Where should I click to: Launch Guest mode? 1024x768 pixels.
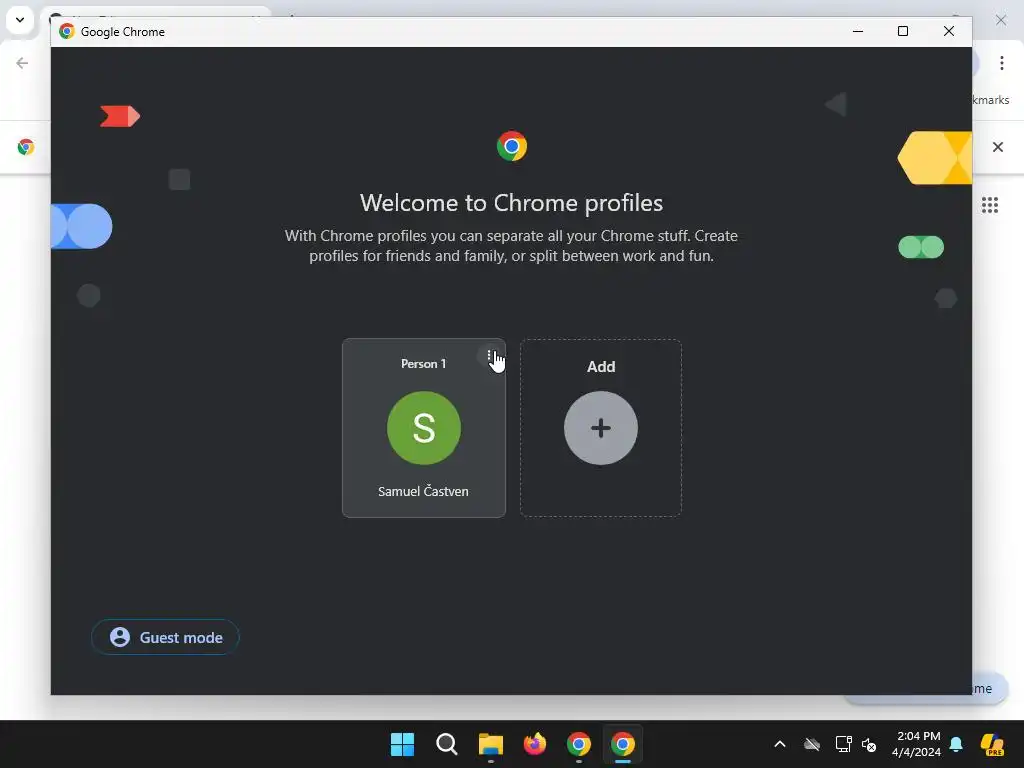click(165, 637)
